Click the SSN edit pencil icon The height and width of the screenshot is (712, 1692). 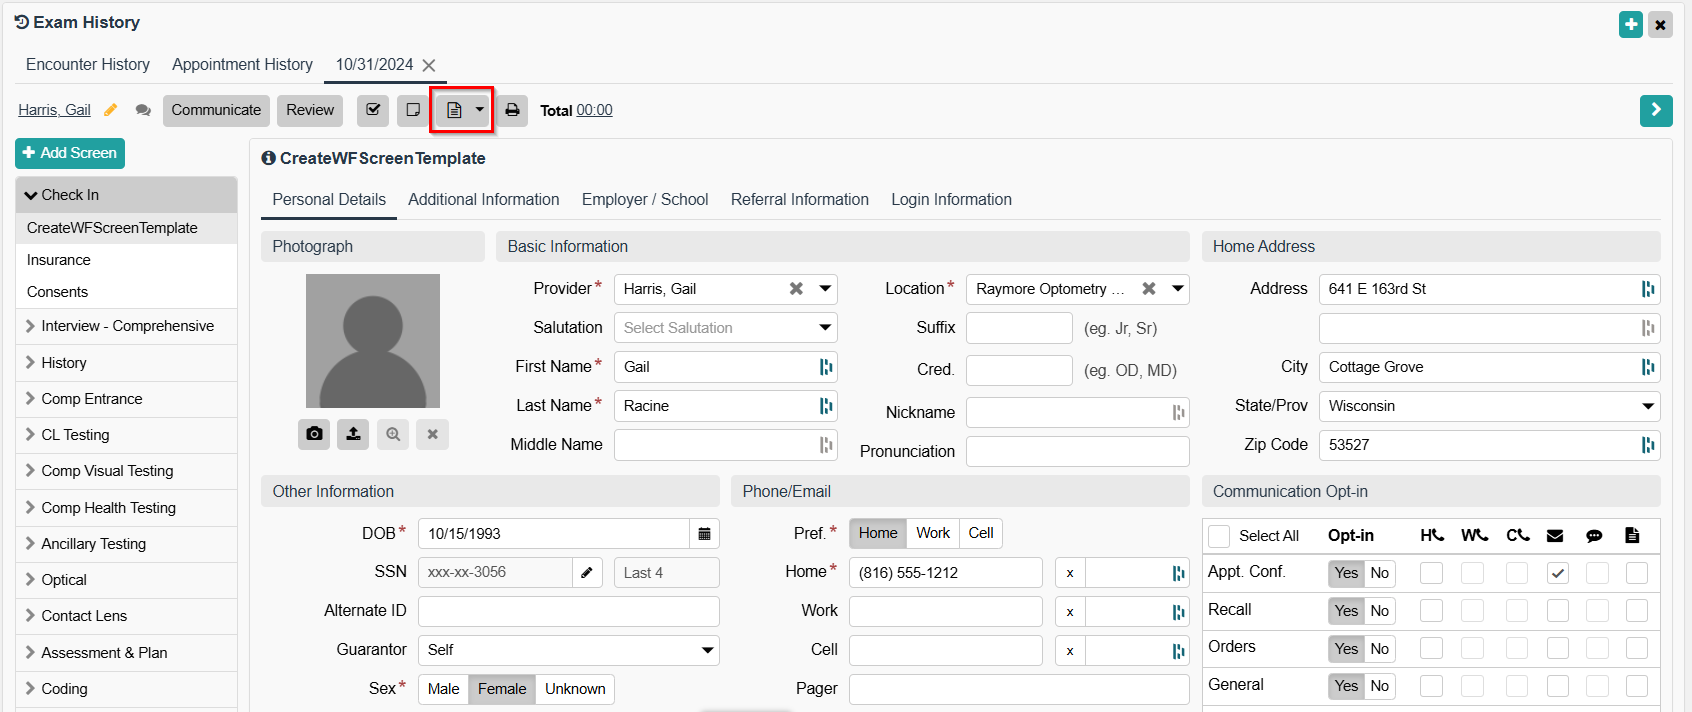click(x=587, y=573)
